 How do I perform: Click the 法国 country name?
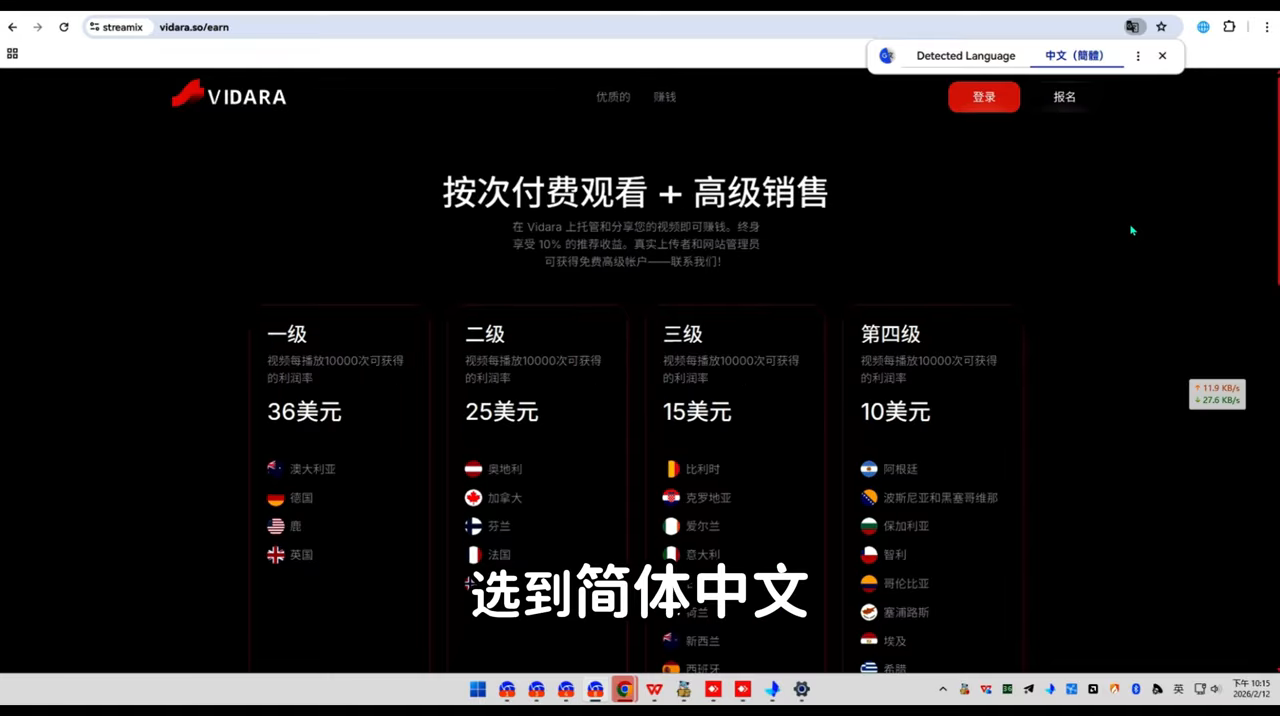pos(499,555)
